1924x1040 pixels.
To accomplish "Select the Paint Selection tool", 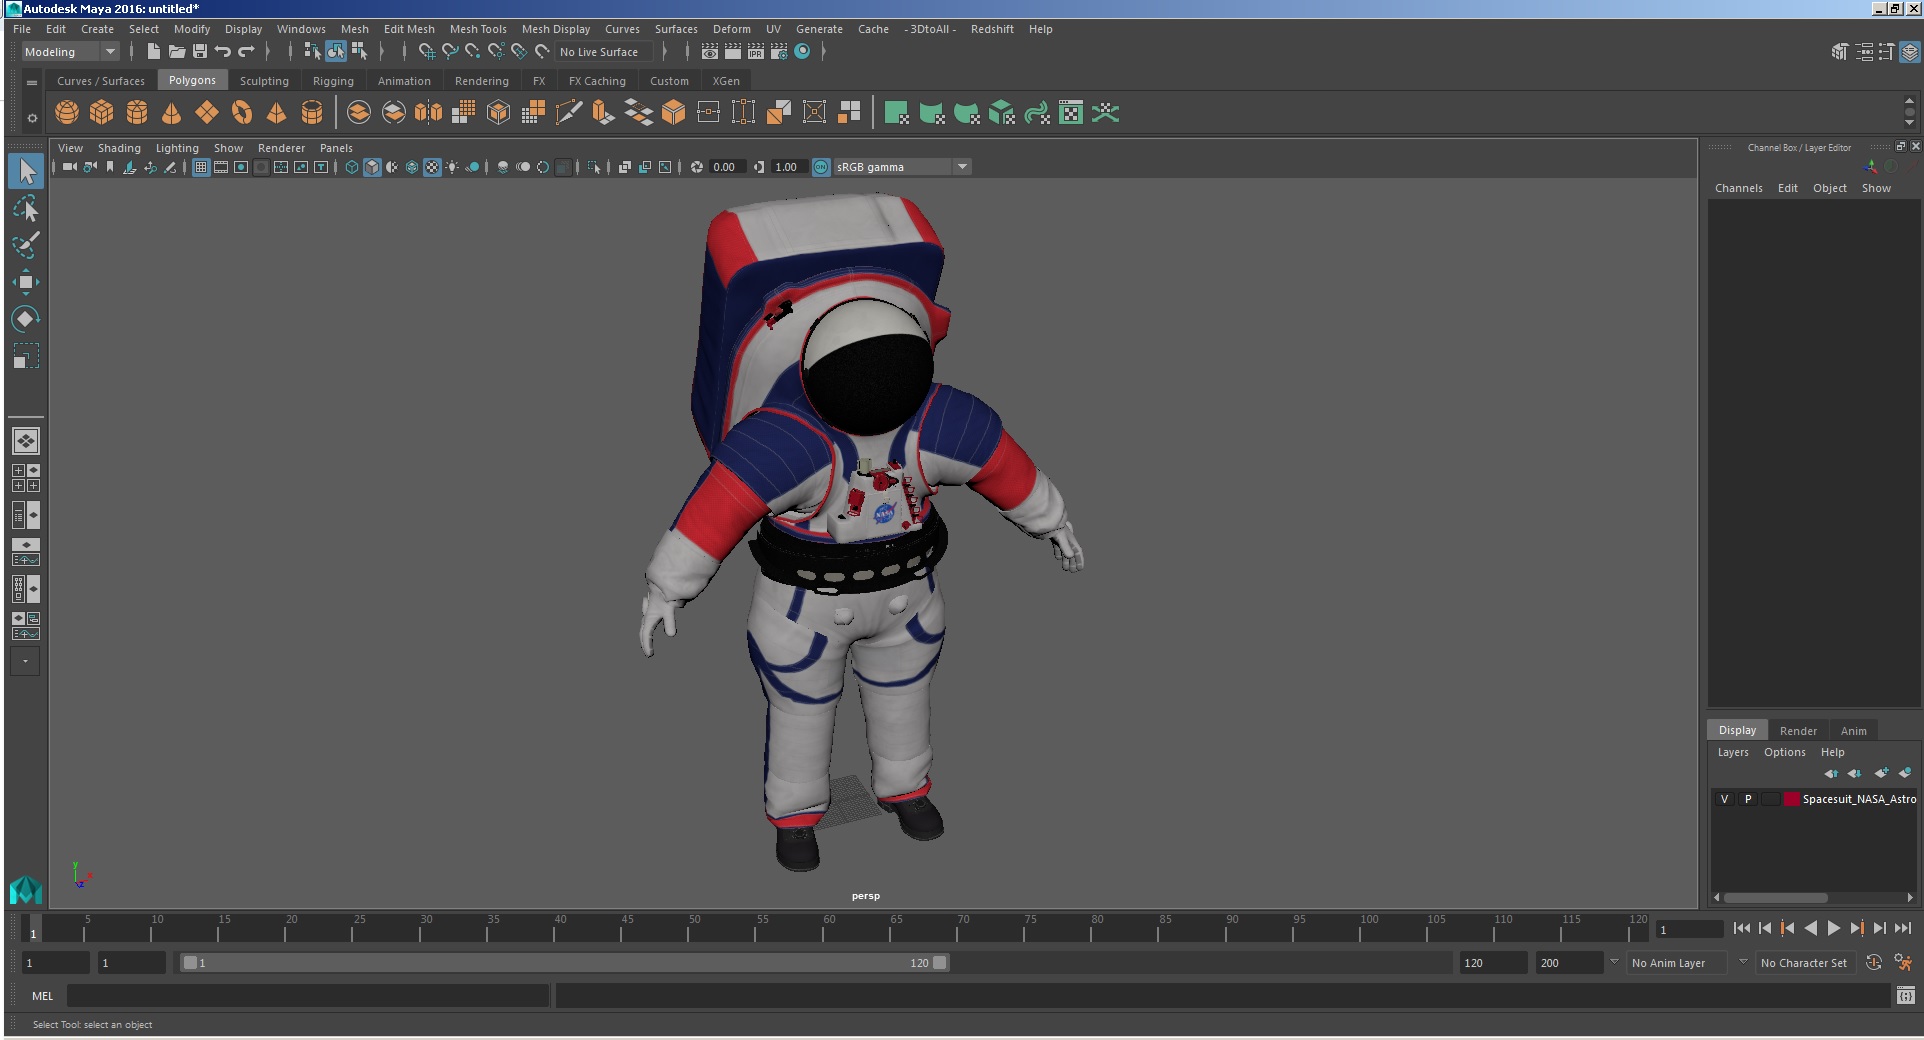I will pyautogui.click(x=26, y=246).
